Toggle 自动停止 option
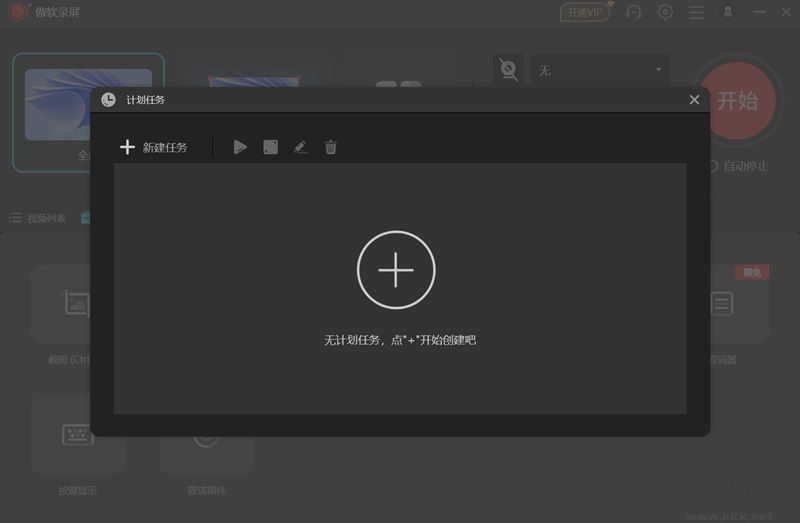The image size is (800, 523). pyautogui.click(x=738, y=166)
